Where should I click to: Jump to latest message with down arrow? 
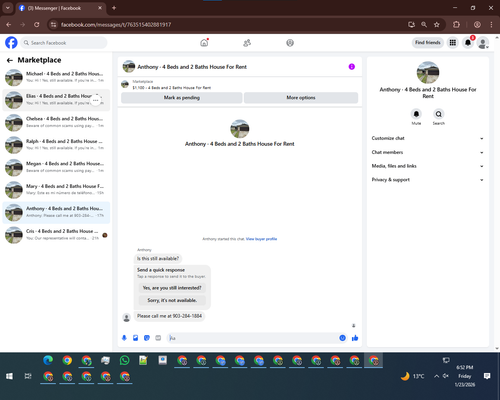click(x=354, y=326)
